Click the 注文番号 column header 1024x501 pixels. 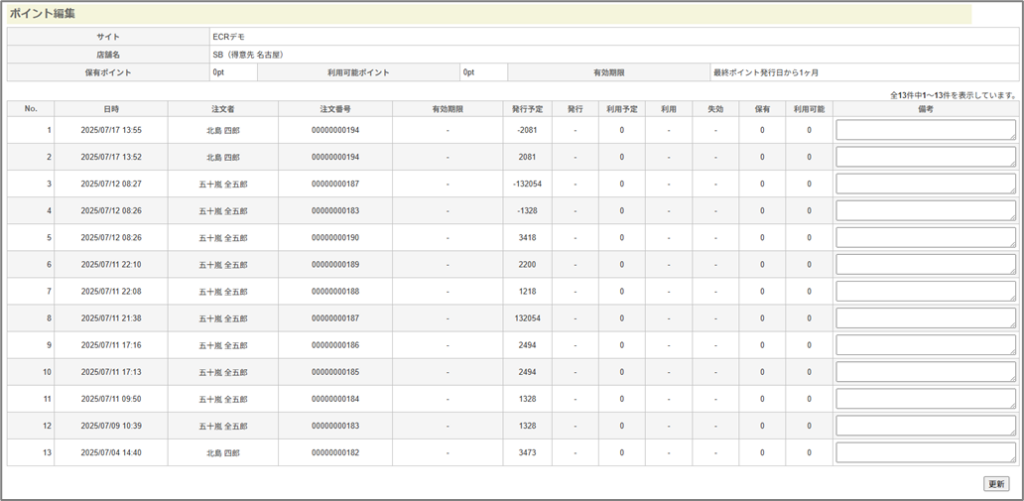[x=335, y=108]
